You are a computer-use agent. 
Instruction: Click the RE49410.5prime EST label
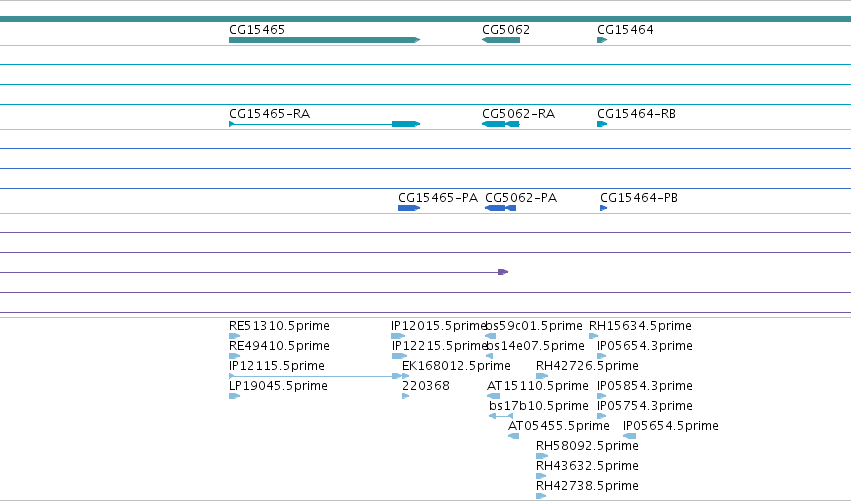pyautogui.click(x=279, y=346)
